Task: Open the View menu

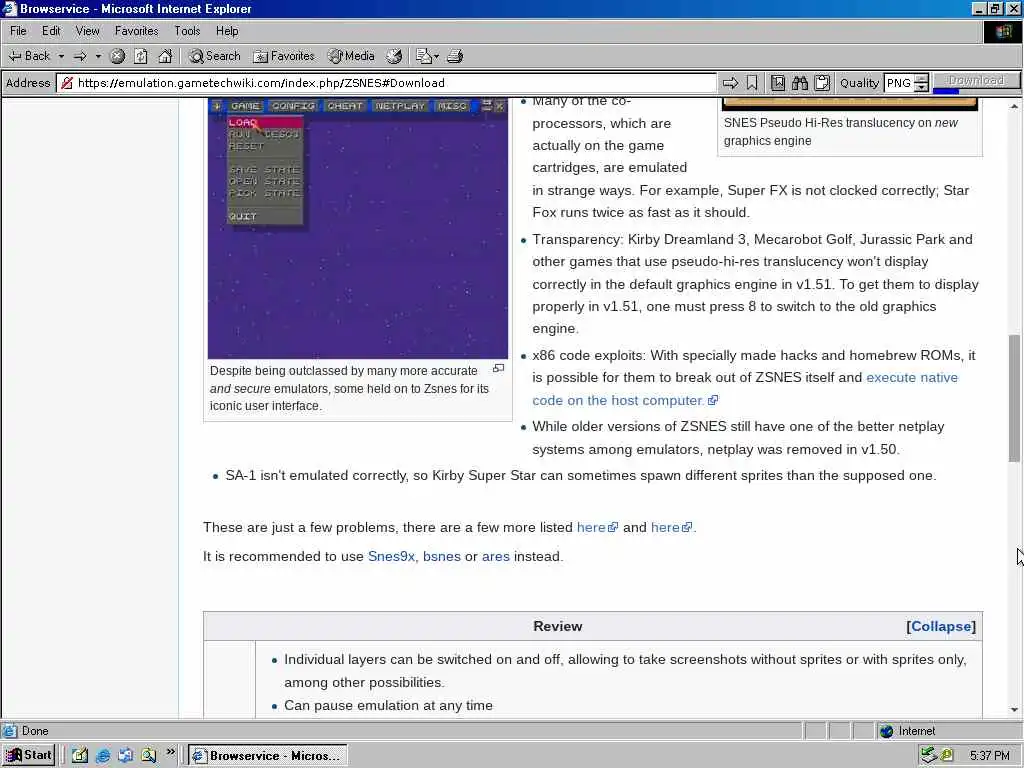Action: click(x=88, y=31)
